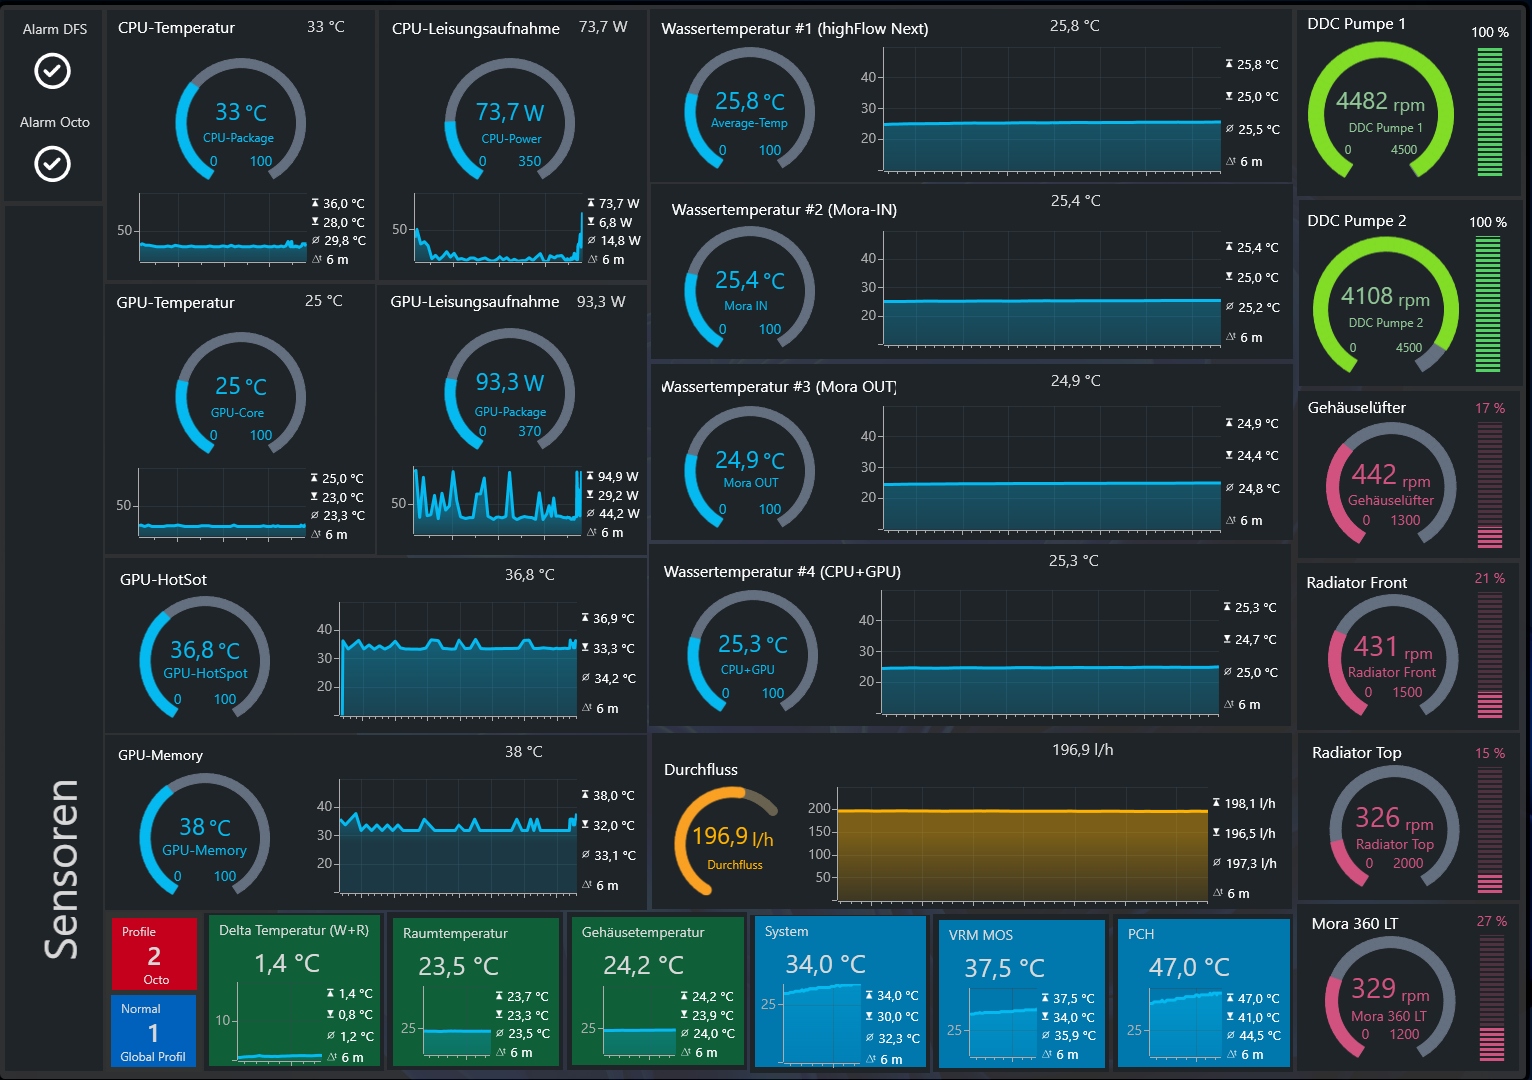Open the Mora IN water gauge
This screenshot has height=1080, width=1532.
click(x=749, y=289)
